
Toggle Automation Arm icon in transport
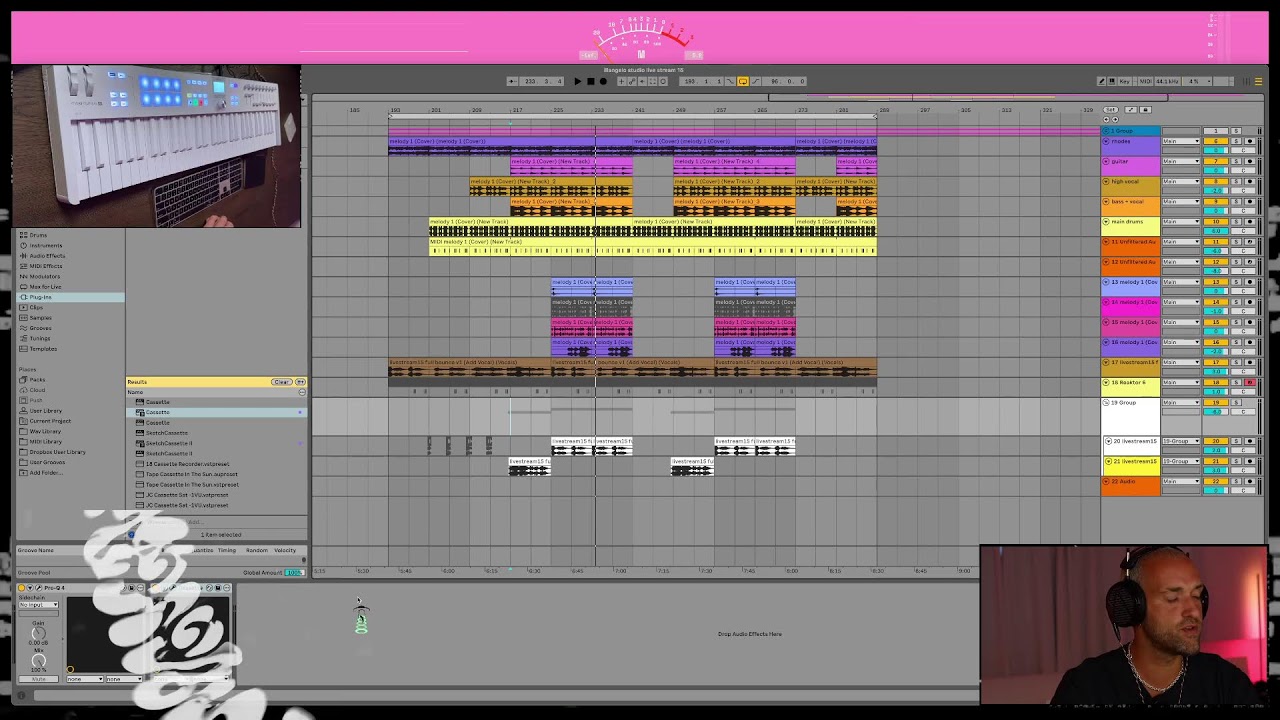632,81
